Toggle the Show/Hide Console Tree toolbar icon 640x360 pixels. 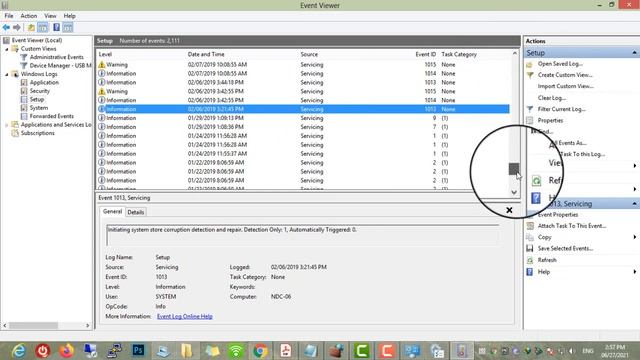43,27
